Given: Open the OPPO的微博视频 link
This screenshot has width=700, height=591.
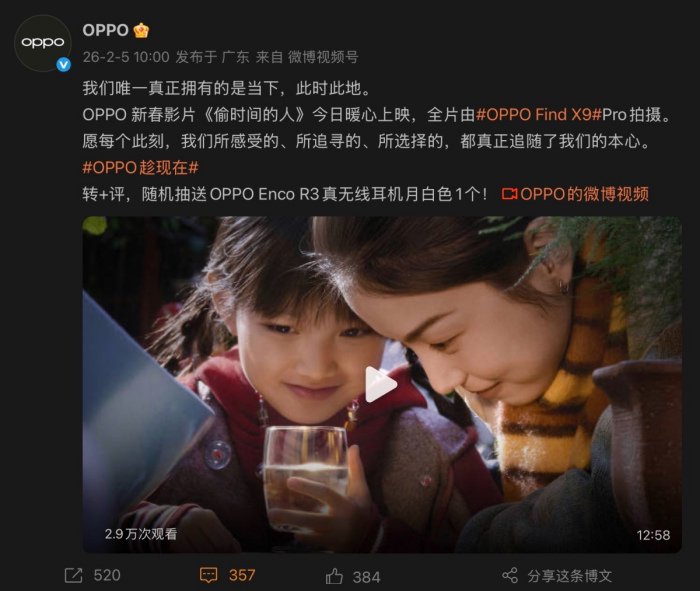Looking at the screenshot, I should 584,194.
